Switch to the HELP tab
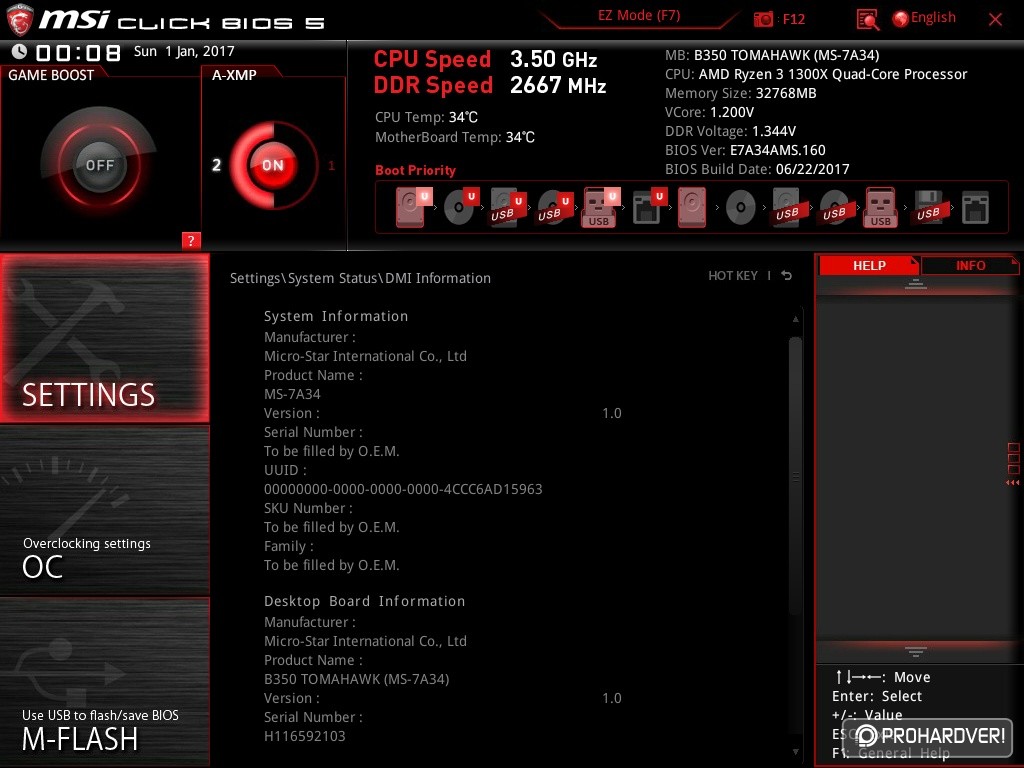 click(x=869, y=265)
